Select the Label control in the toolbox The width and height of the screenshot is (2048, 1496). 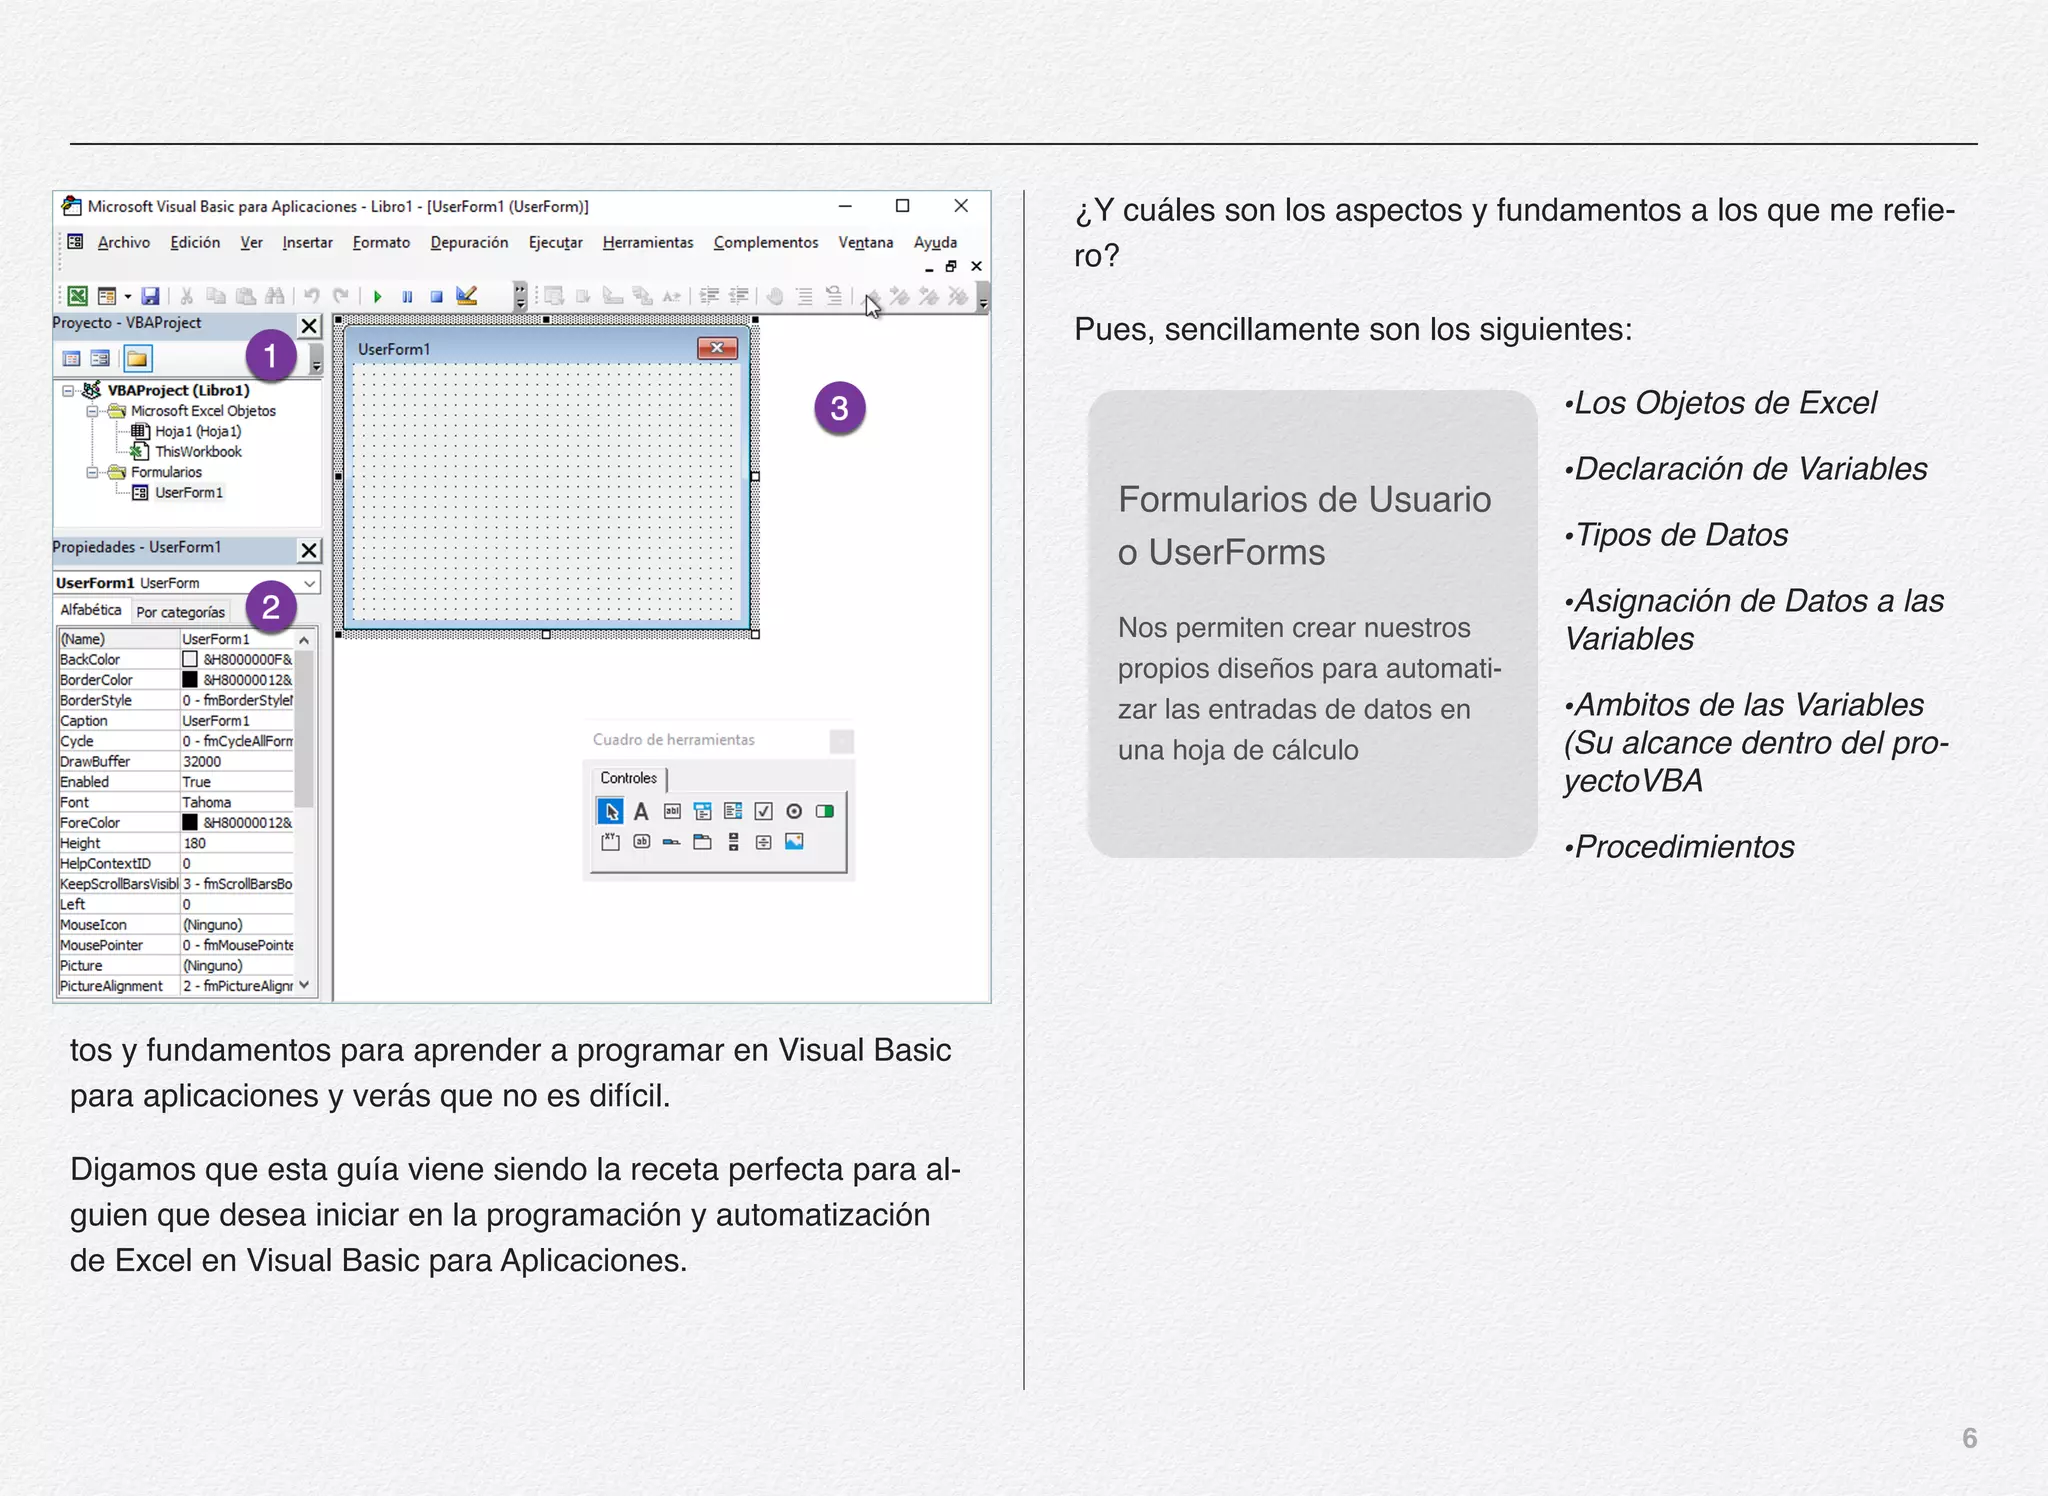641,811
